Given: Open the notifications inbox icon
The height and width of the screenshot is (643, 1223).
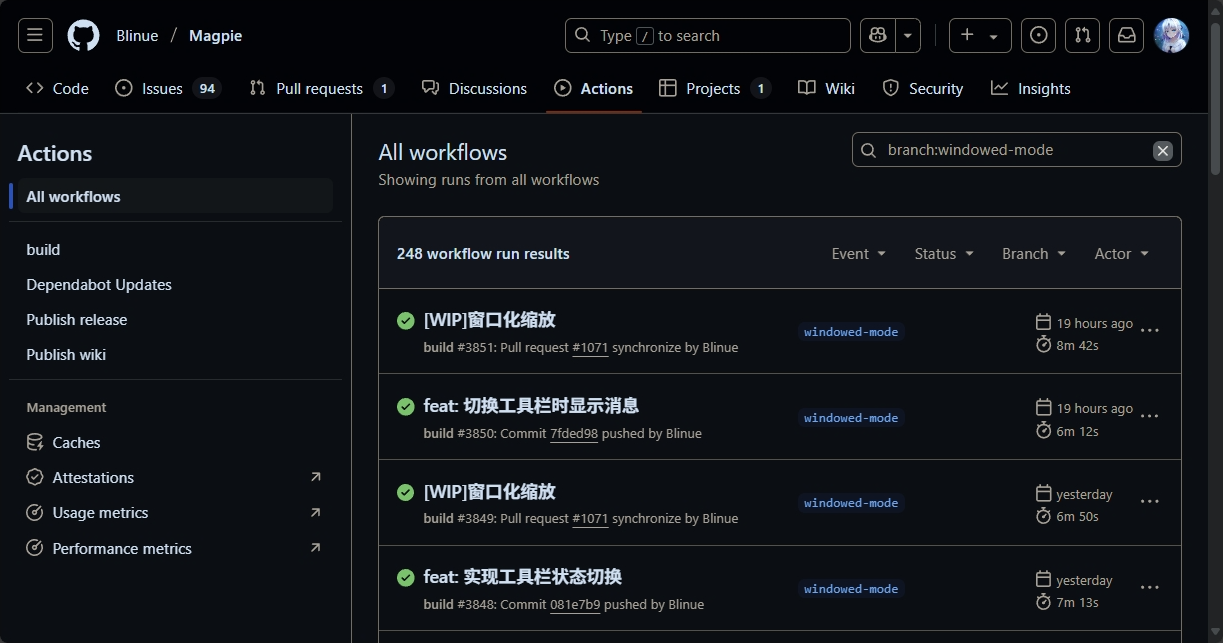Looking at the screenshot, I should point(1127,36).
